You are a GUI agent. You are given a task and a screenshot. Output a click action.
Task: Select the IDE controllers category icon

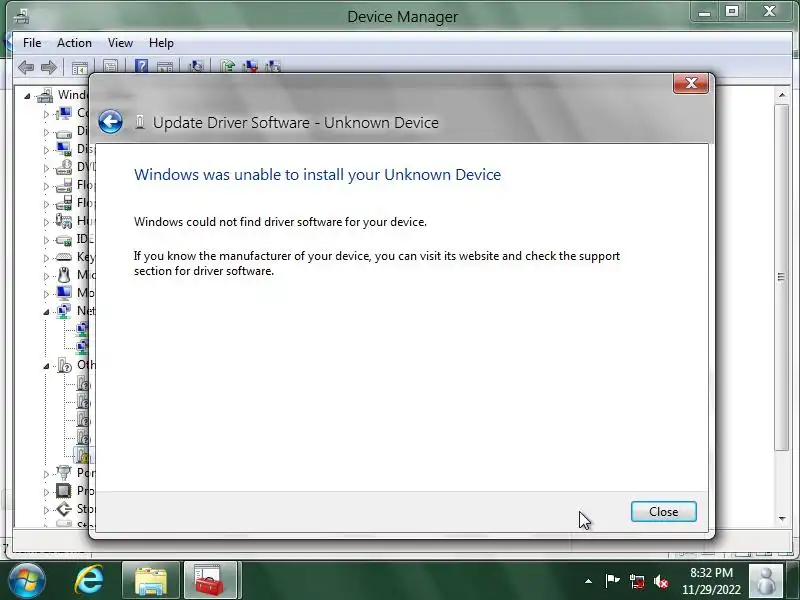(x=64, y=239)
